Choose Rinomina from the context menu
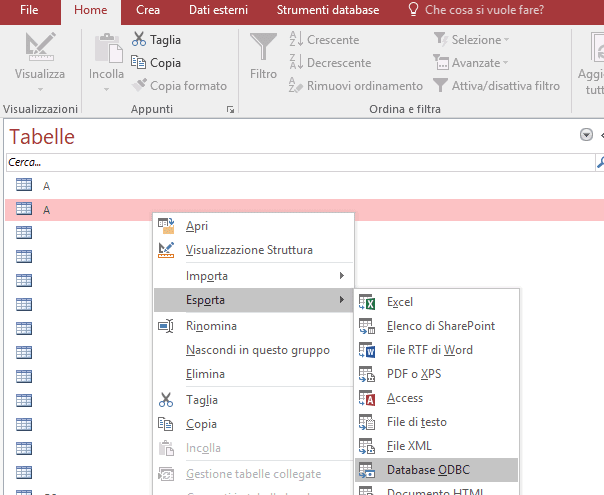The image size is (604, 495). pyautogui.click(x=253, y=326)
